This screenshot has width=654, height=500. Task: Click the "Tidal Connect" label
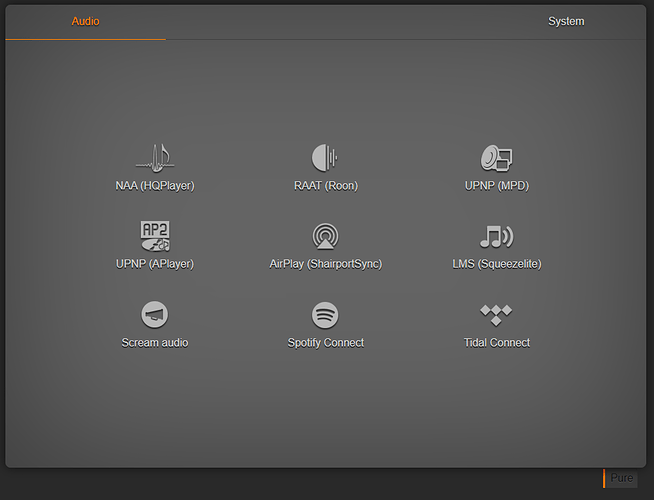click(497, 343)
